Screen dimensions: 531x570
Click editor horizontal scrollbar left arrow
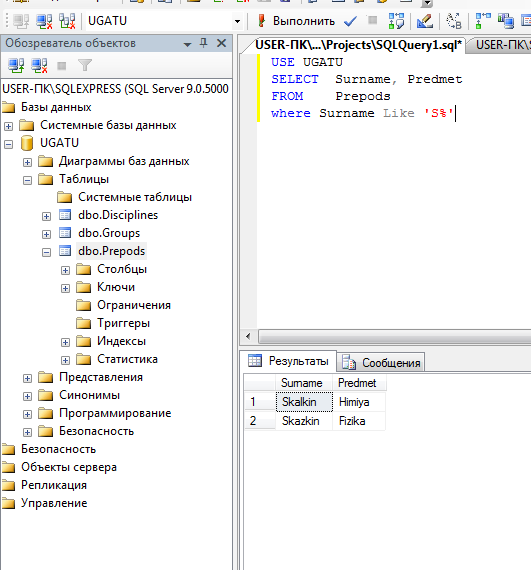(x=248, y=336)
